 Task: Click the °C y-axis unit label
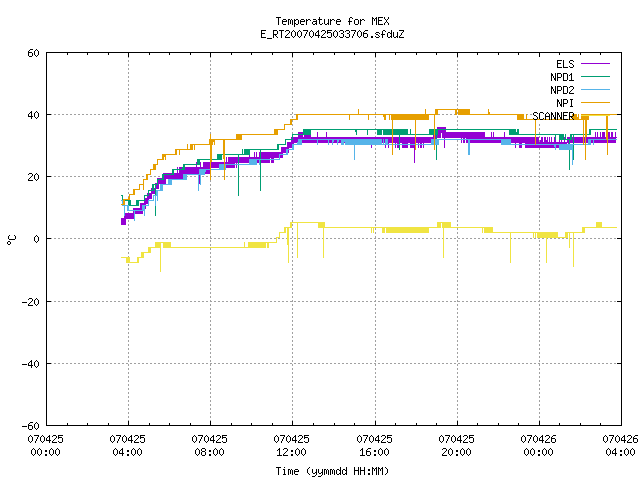[x=11, y=240]
